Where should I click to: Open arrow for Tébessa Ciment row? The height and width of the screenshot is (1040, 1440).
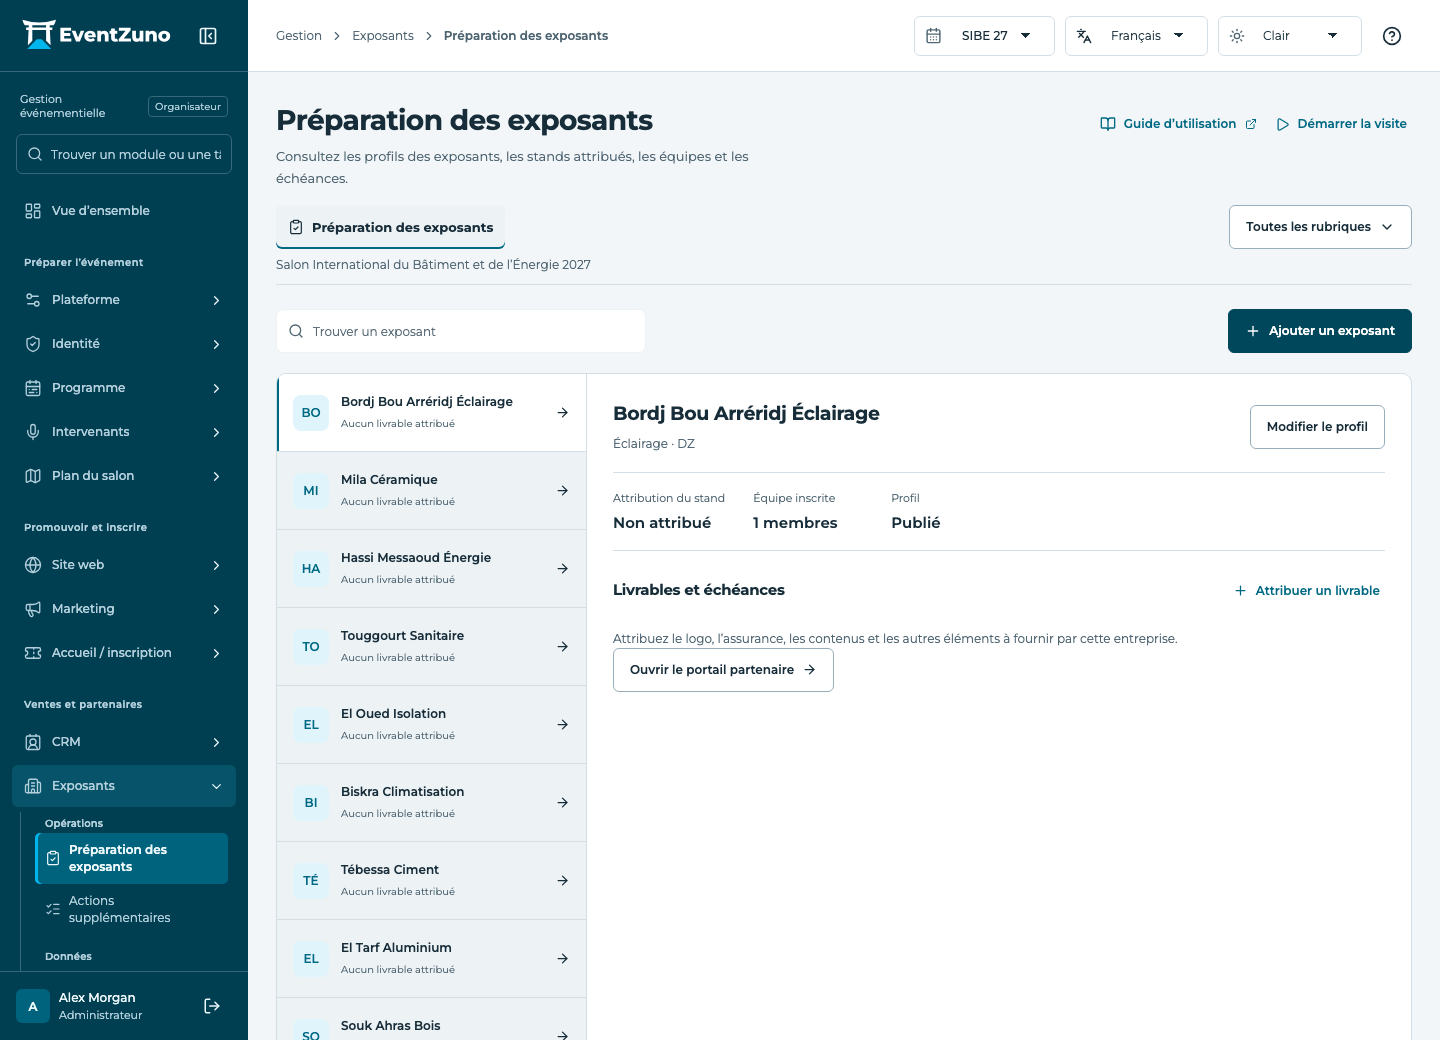point(563,881)
